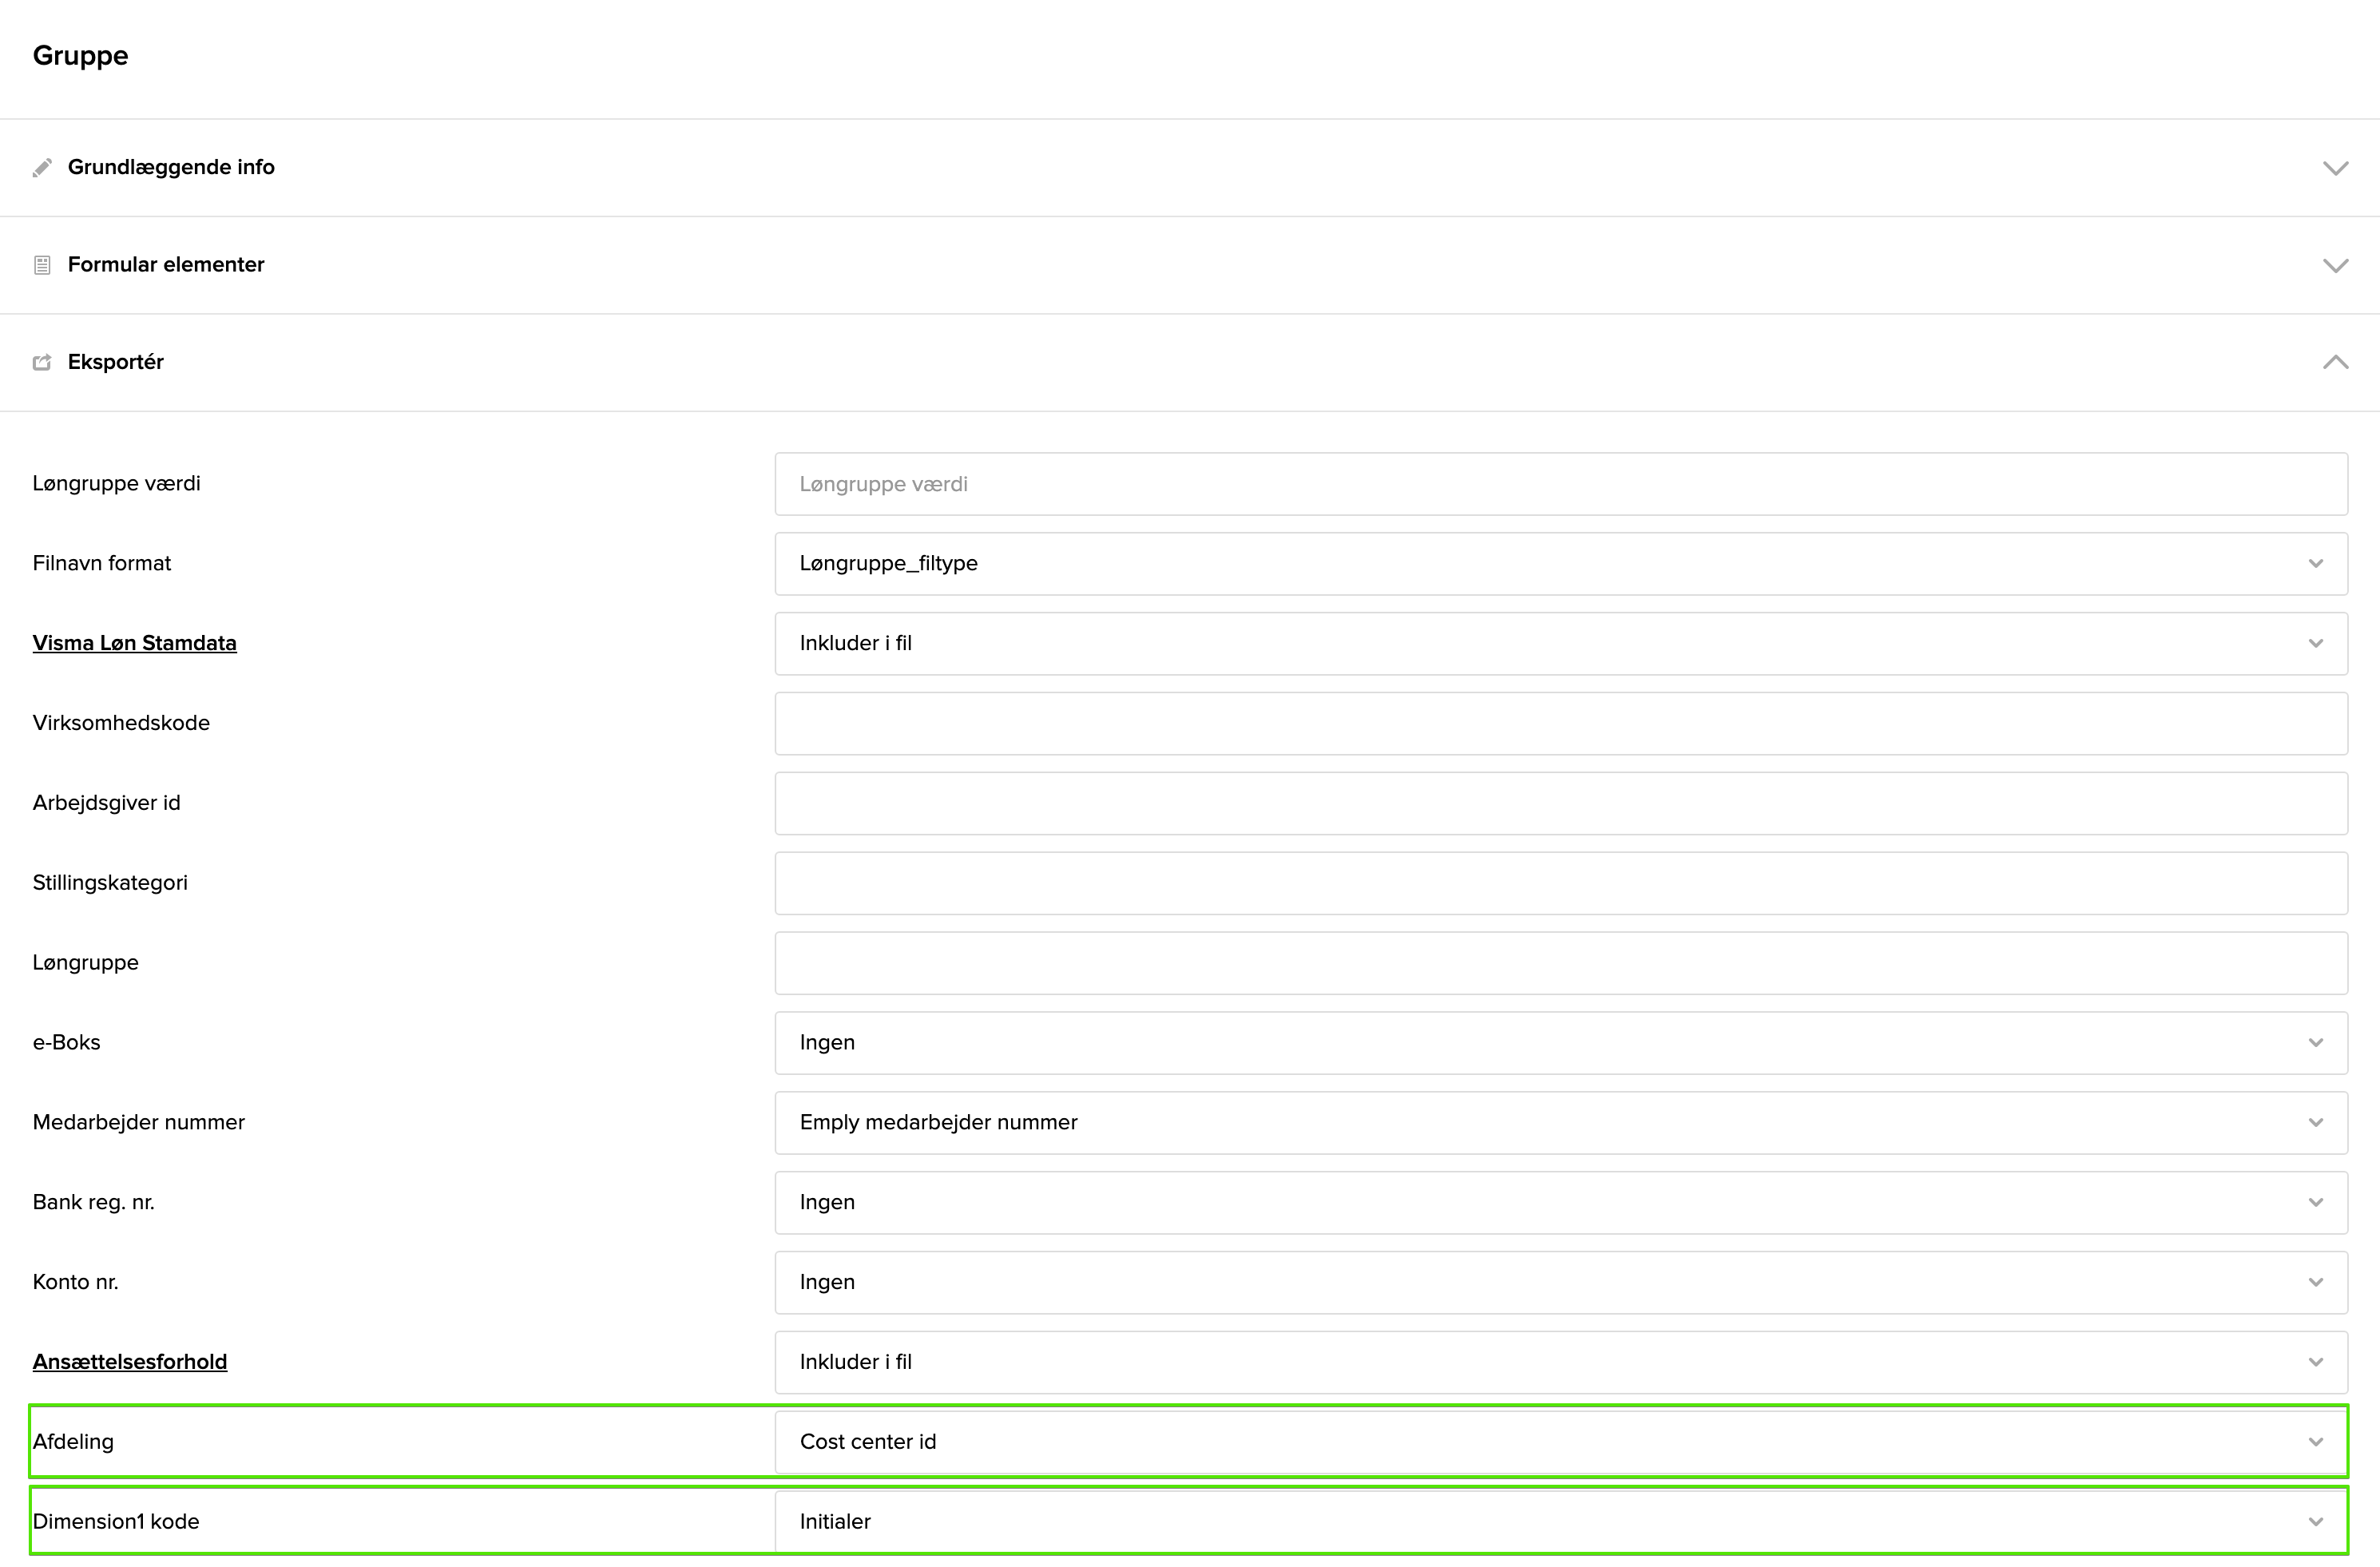
Task: Click the document icon beside Formular elementer
Action: 41,264
